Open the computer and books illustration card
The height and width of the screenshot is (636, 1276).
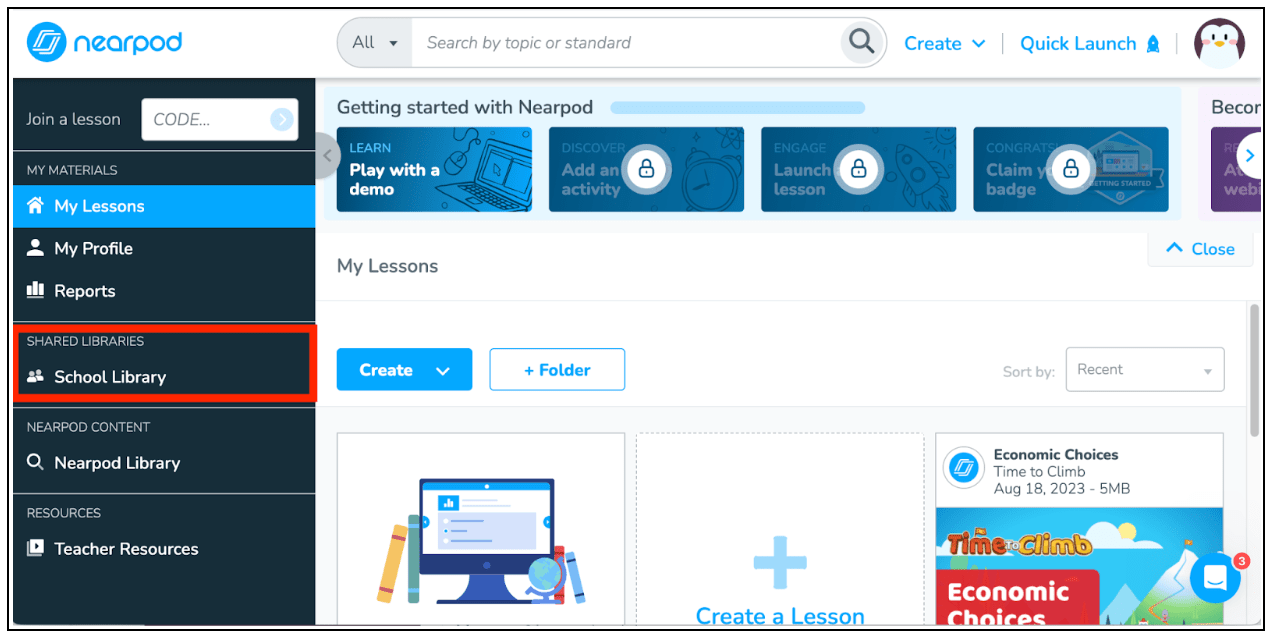tap(481, 530)
